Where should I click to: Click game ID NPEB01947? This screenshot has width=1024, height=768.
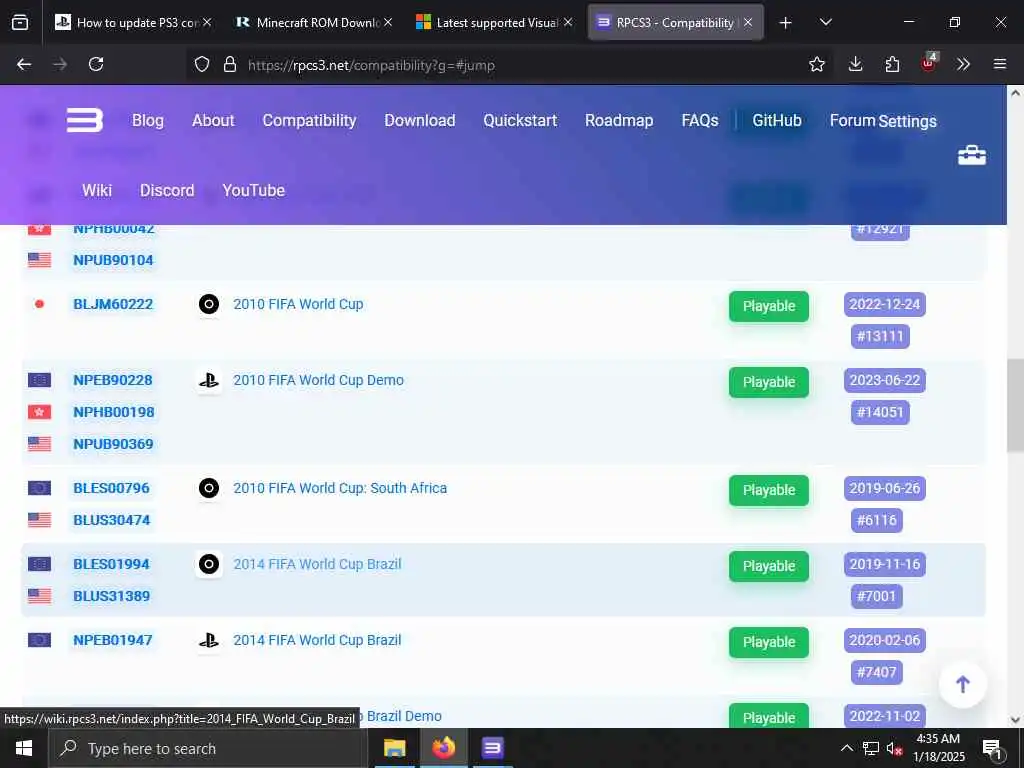[113, 640]
